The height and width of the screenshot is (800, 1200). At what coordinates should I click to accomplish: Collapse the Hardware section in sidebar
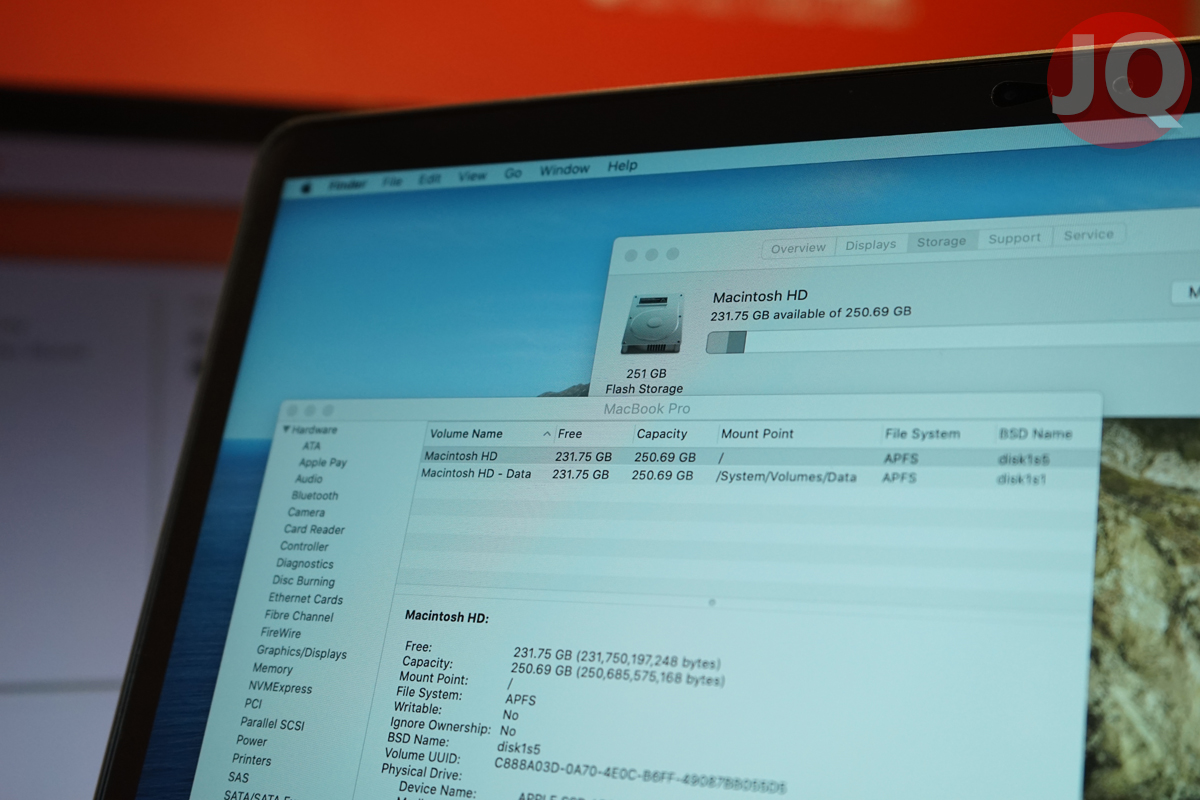tap(287, 430)
